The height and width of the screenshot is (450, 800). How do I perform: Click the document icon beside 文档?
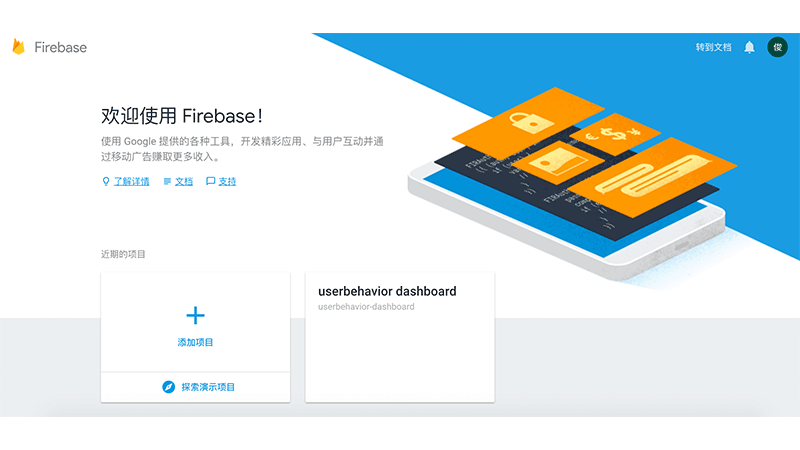coord(167,182)
